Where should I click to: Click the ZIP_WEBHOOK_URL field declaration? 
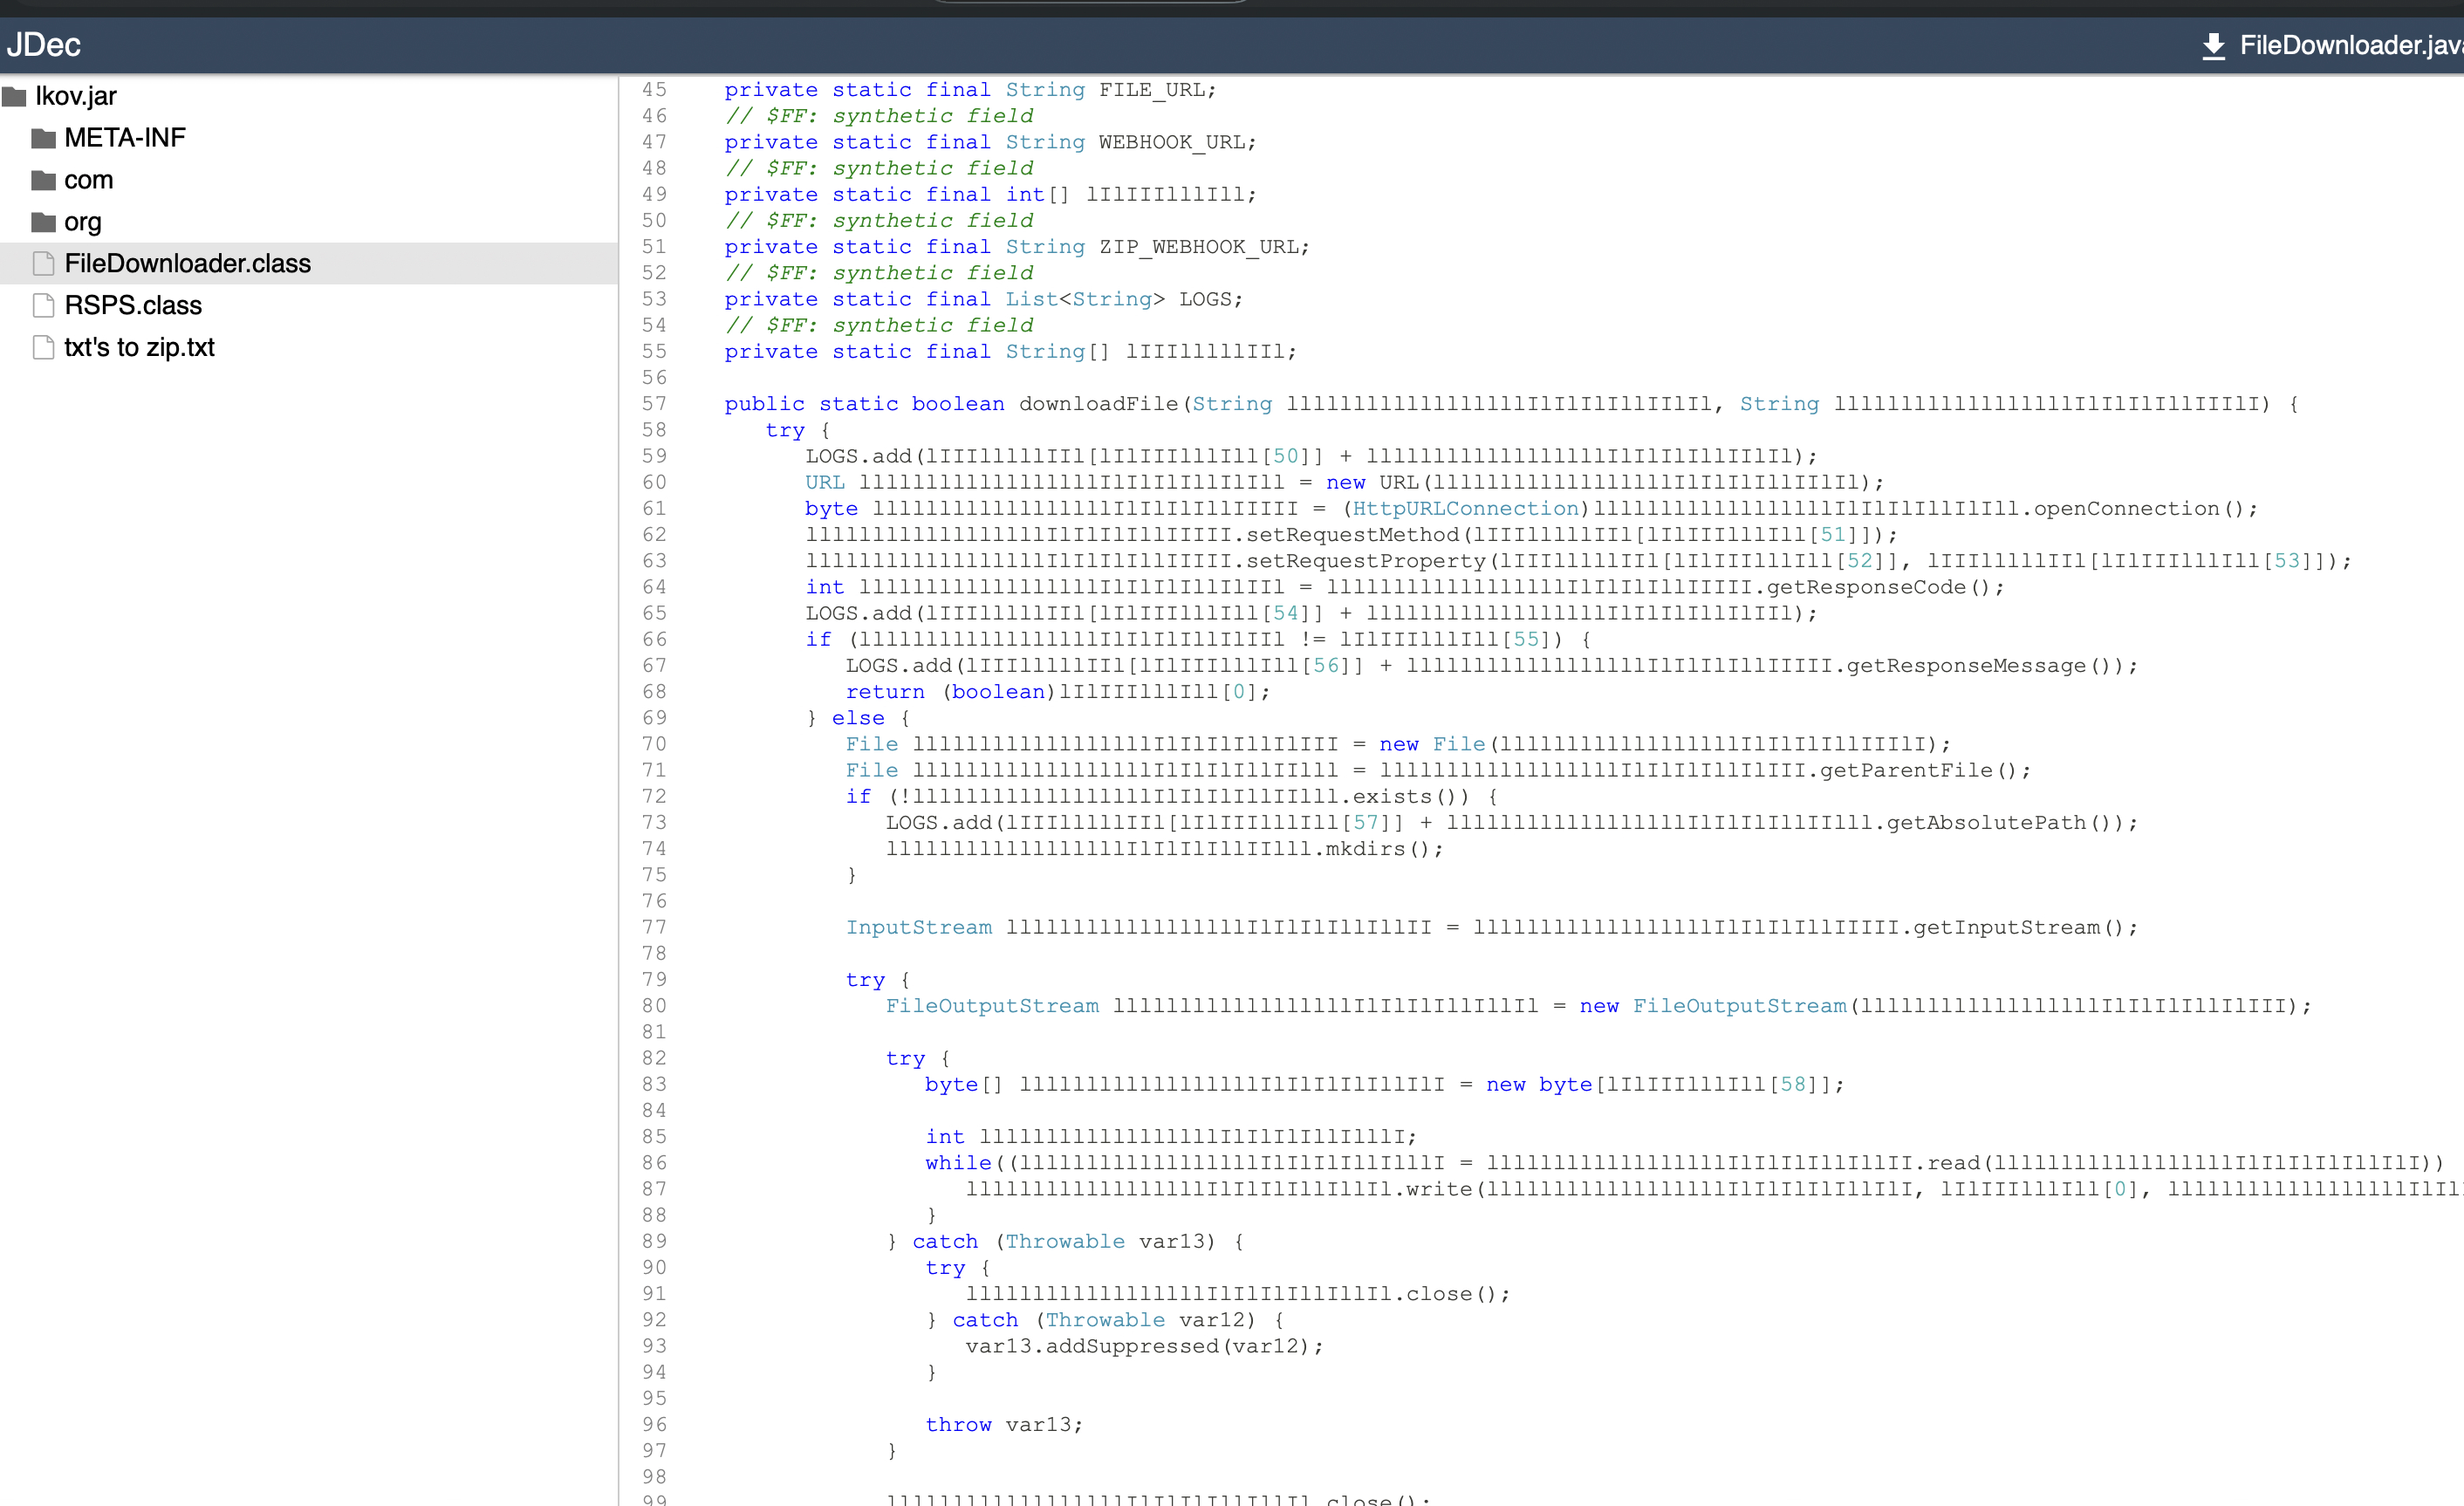pyautogui.click(x=1202, y=247)
